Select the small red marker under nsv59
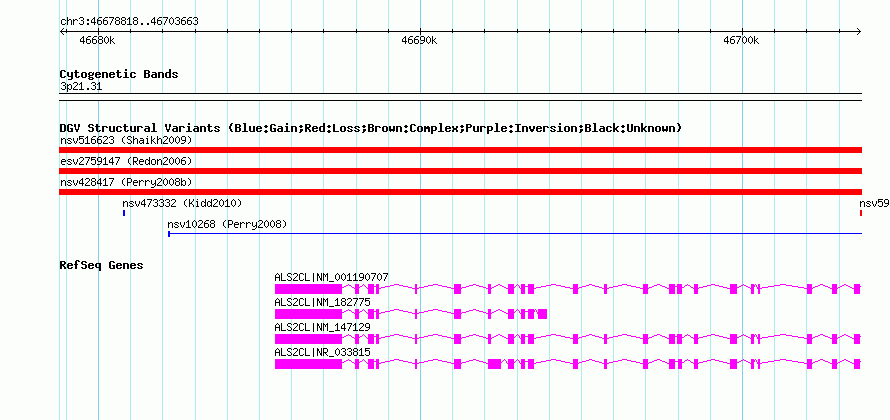The width and height of the screenshot is (890, 420). click(x=861, y=213)
